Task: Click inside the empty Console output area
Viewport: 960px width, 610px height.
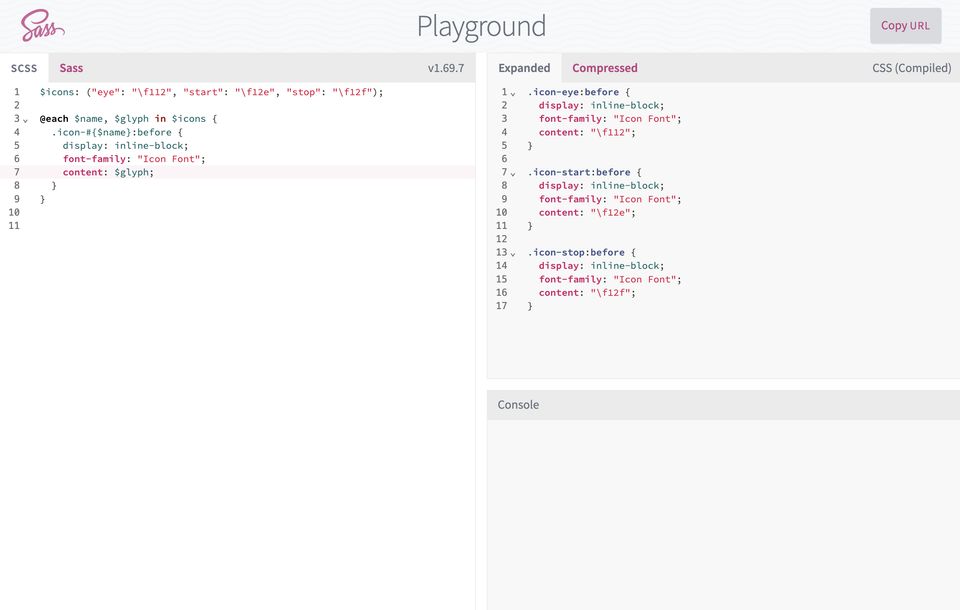Action: (723, 510)
